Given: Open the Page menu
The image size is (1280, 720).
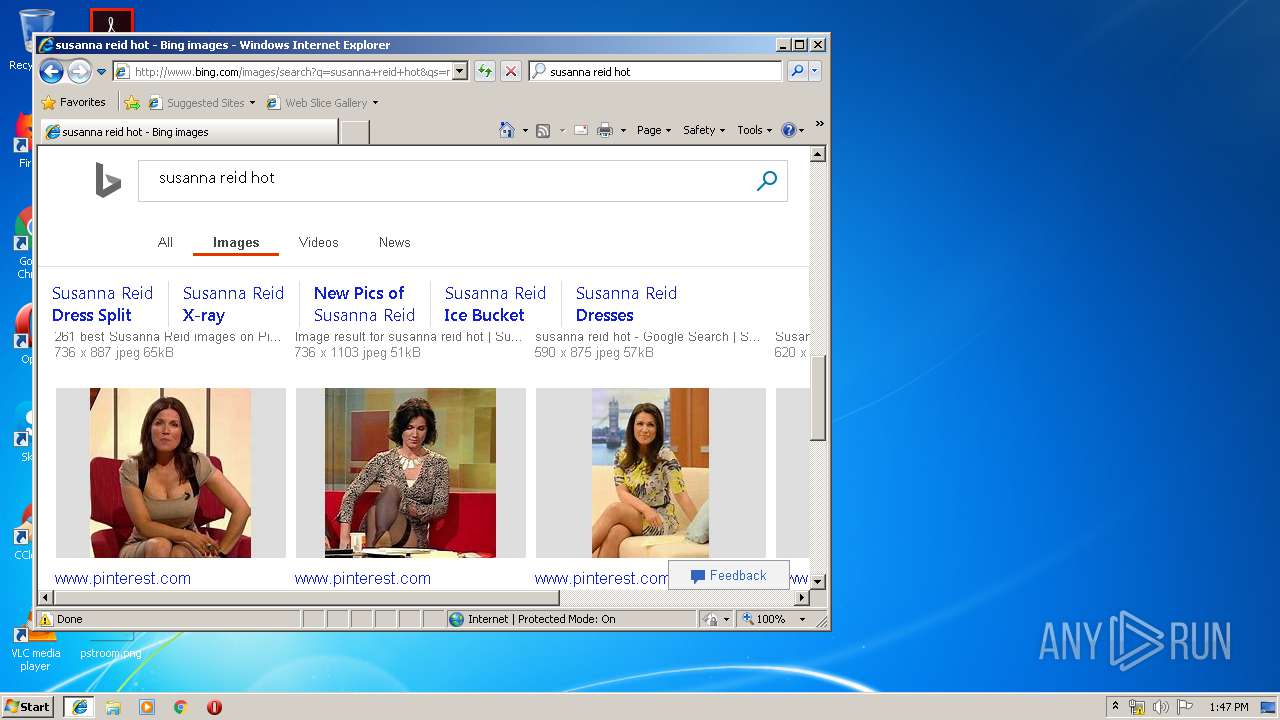Looking at the screenshot, I should (654, 130).
